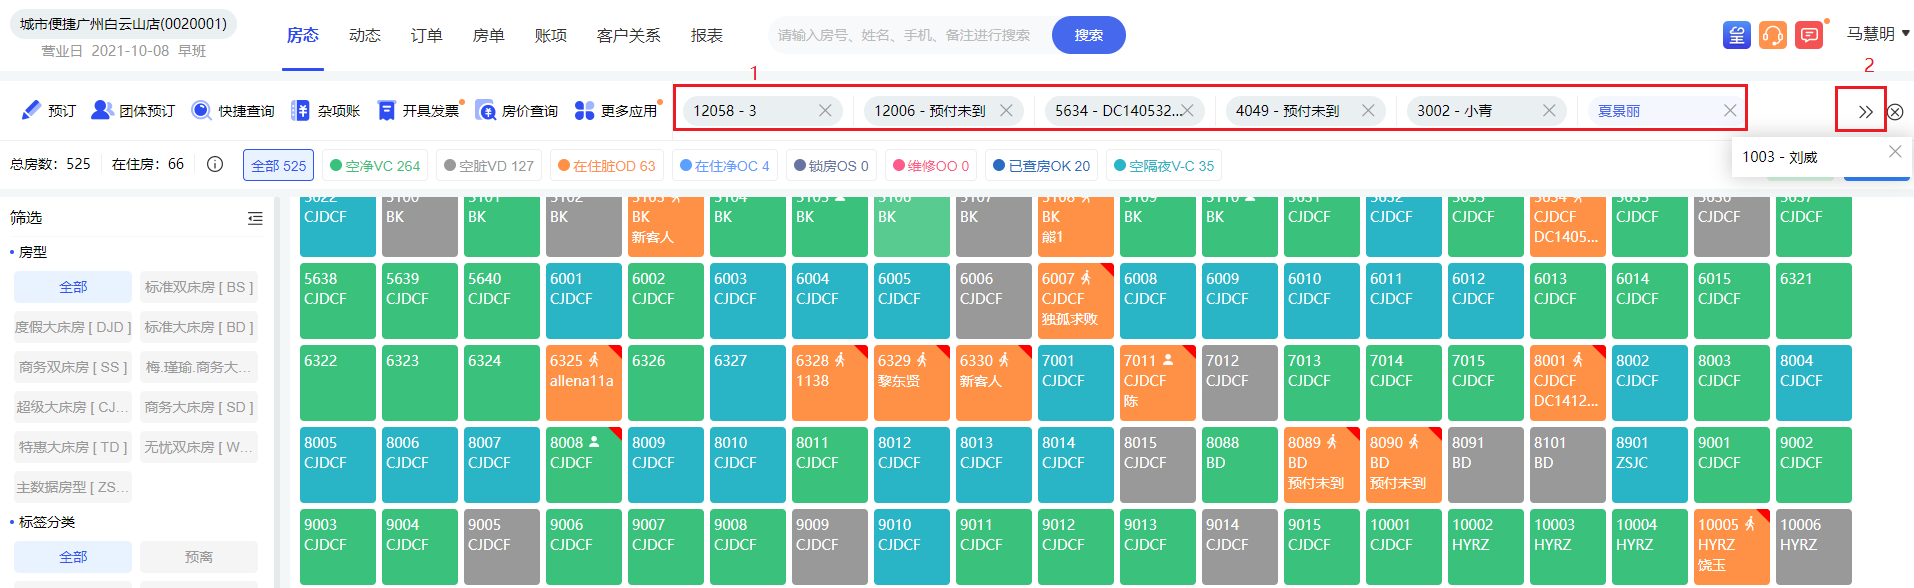The width and height of the screenshot is (1914, 588).
Task: Select 预离 tag filter
Action: point(199,557)
